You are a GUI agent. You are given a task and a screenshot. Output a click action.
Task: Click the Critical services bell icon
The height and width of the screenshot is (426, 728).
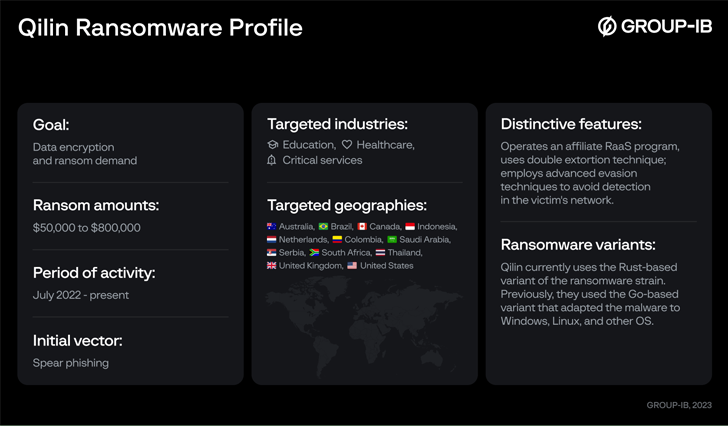click(272, 160)
